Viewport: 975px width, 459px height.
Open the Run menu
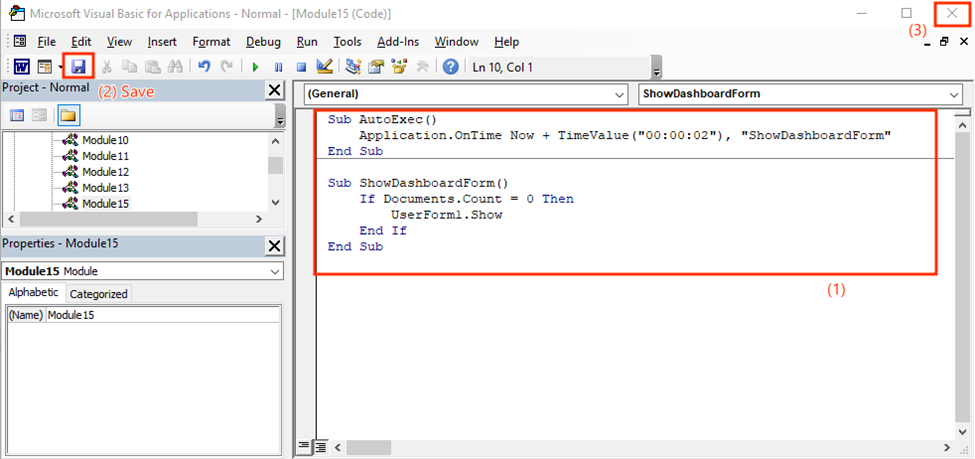tap(307, 42)
